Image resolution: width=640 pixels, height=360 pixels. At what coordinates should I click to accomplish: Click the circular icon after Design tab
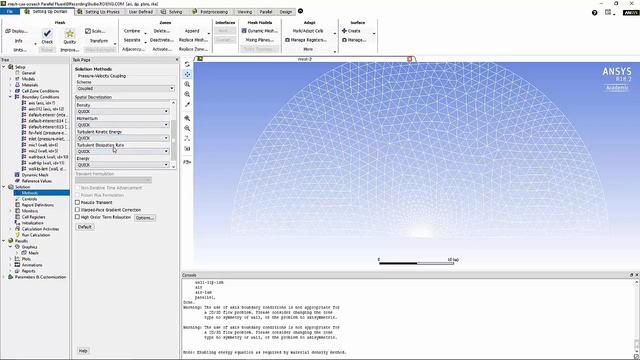(x=300, y=11)
